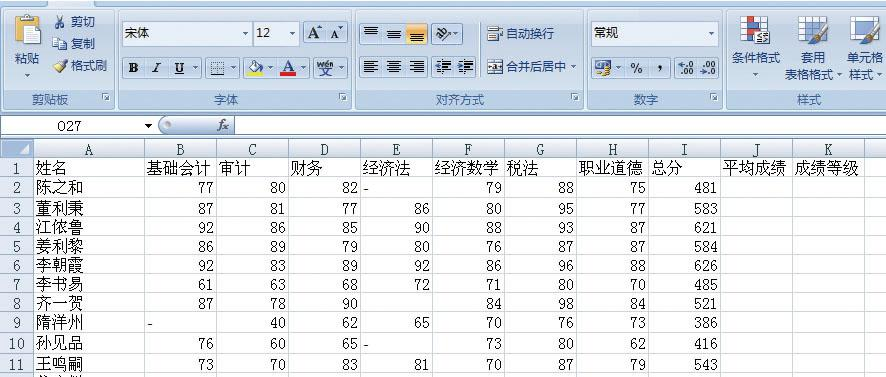
Task: Open alignment 对齐方式 dialog launcher
Action: (575, 98)
